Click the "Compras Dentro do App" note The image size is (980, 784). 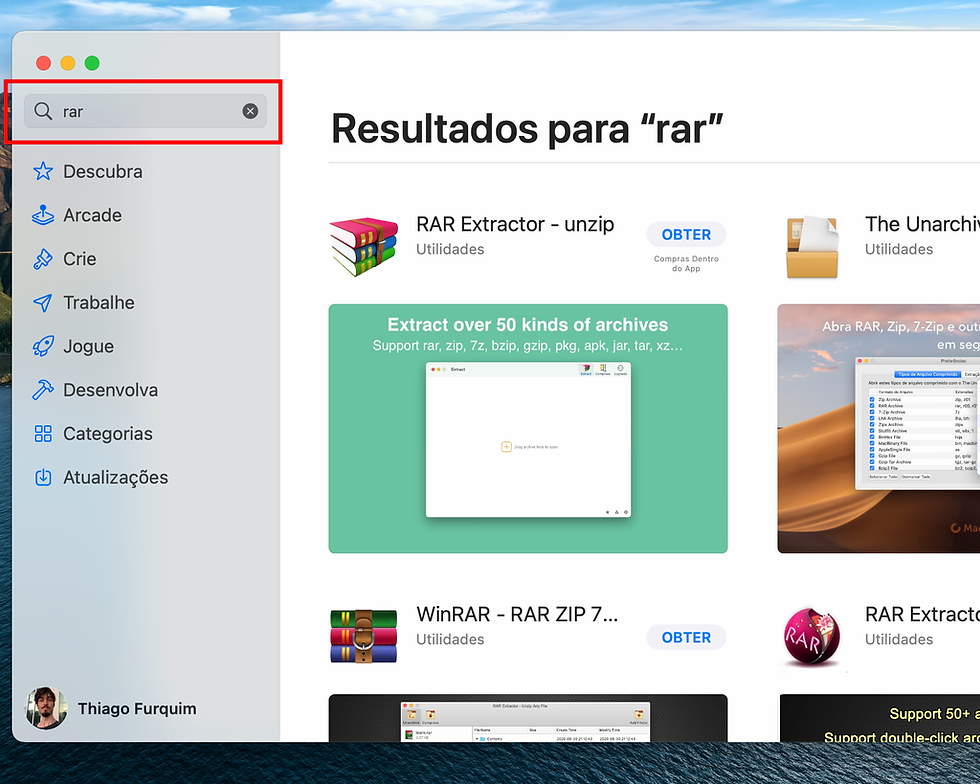(686, 263)
